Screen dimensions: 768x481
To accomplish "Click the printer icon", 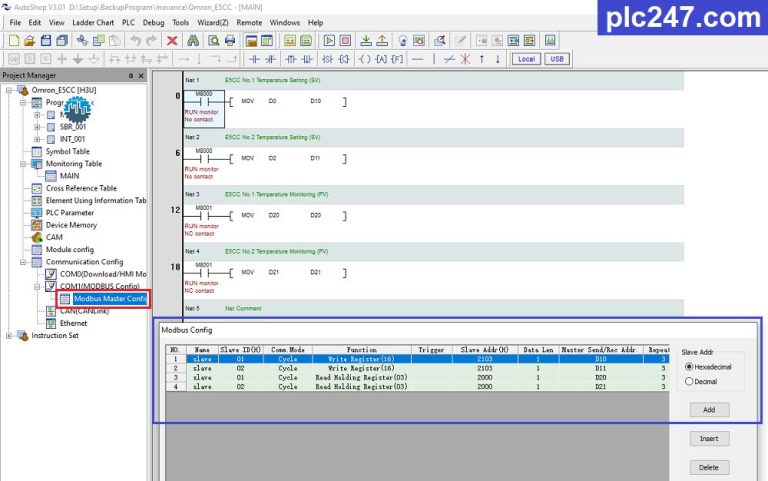I will (x=230, y=41).
